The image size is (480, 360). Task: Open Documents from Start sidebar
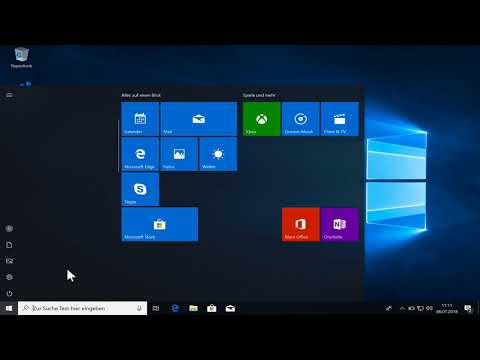[x=9, y=245]
